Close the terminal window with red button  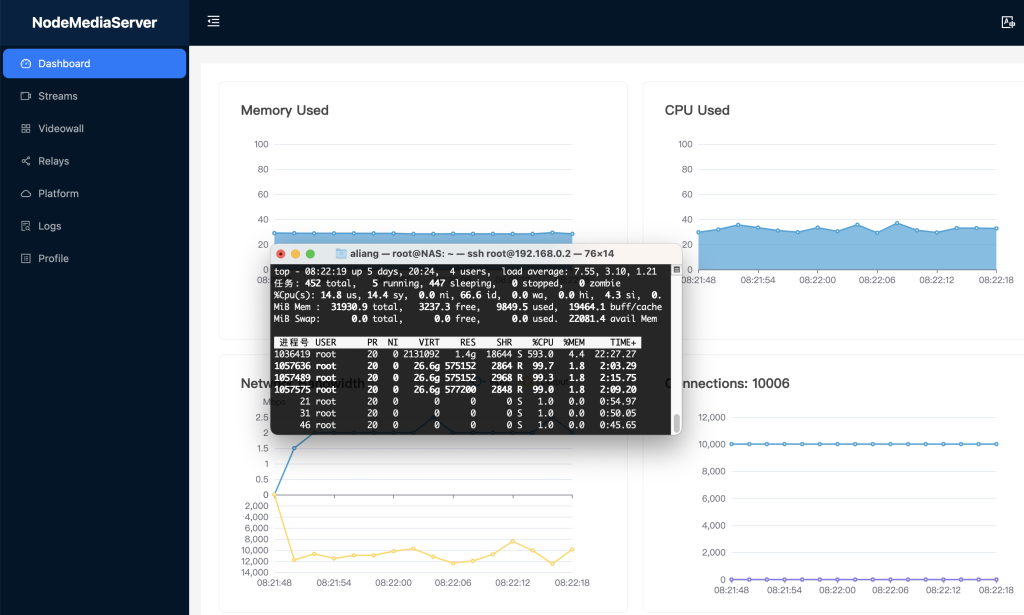click(x=281, y=254)
